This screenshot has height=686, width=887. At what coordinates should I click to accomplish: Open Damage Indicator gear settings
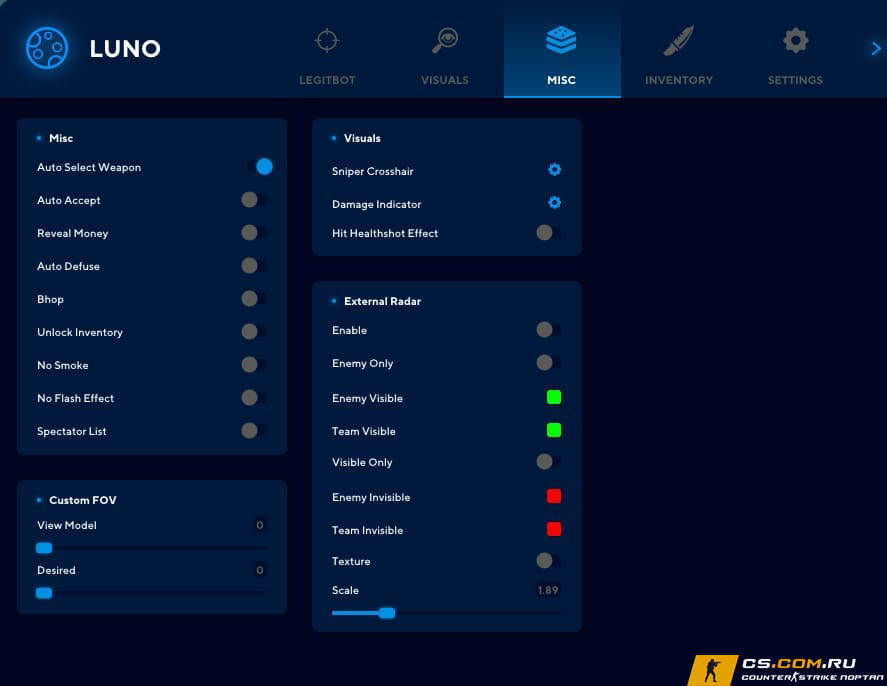click(554, 203)
